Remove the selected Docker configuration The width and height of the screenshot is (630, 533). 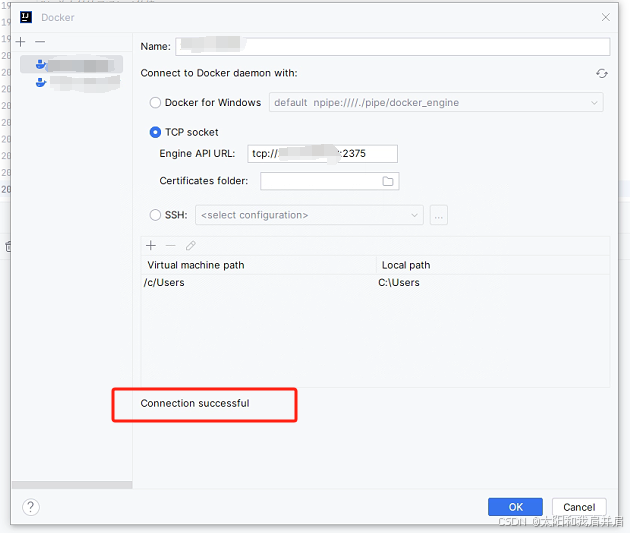pos(40,42)
